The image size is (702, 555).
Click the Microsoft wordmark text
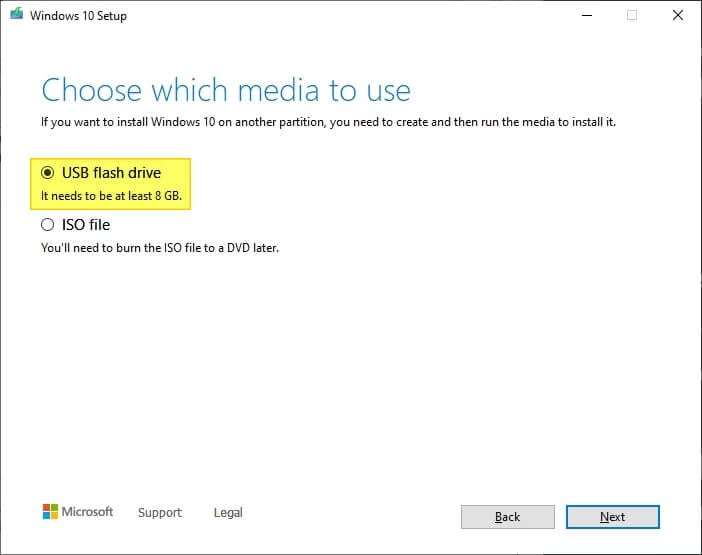(x=87, y=512)
